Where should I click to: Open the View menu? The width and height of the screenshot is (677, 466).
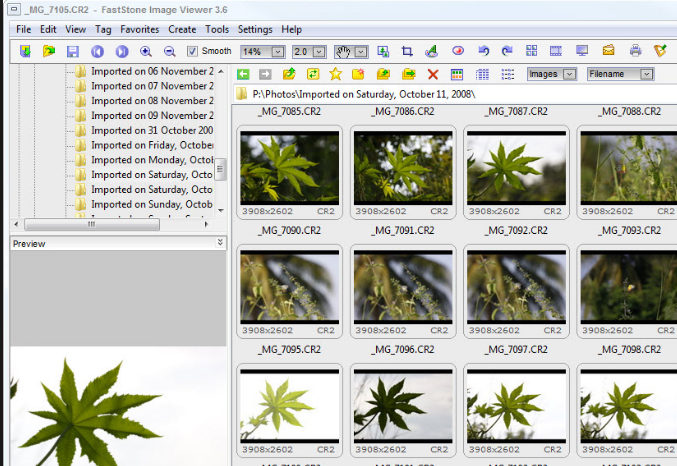point(76,29)
